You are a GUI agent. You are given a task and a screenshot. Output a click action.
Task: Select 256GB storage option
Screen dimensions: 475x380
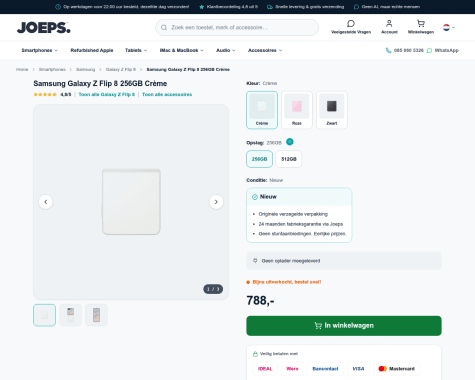tap(259, 159)
